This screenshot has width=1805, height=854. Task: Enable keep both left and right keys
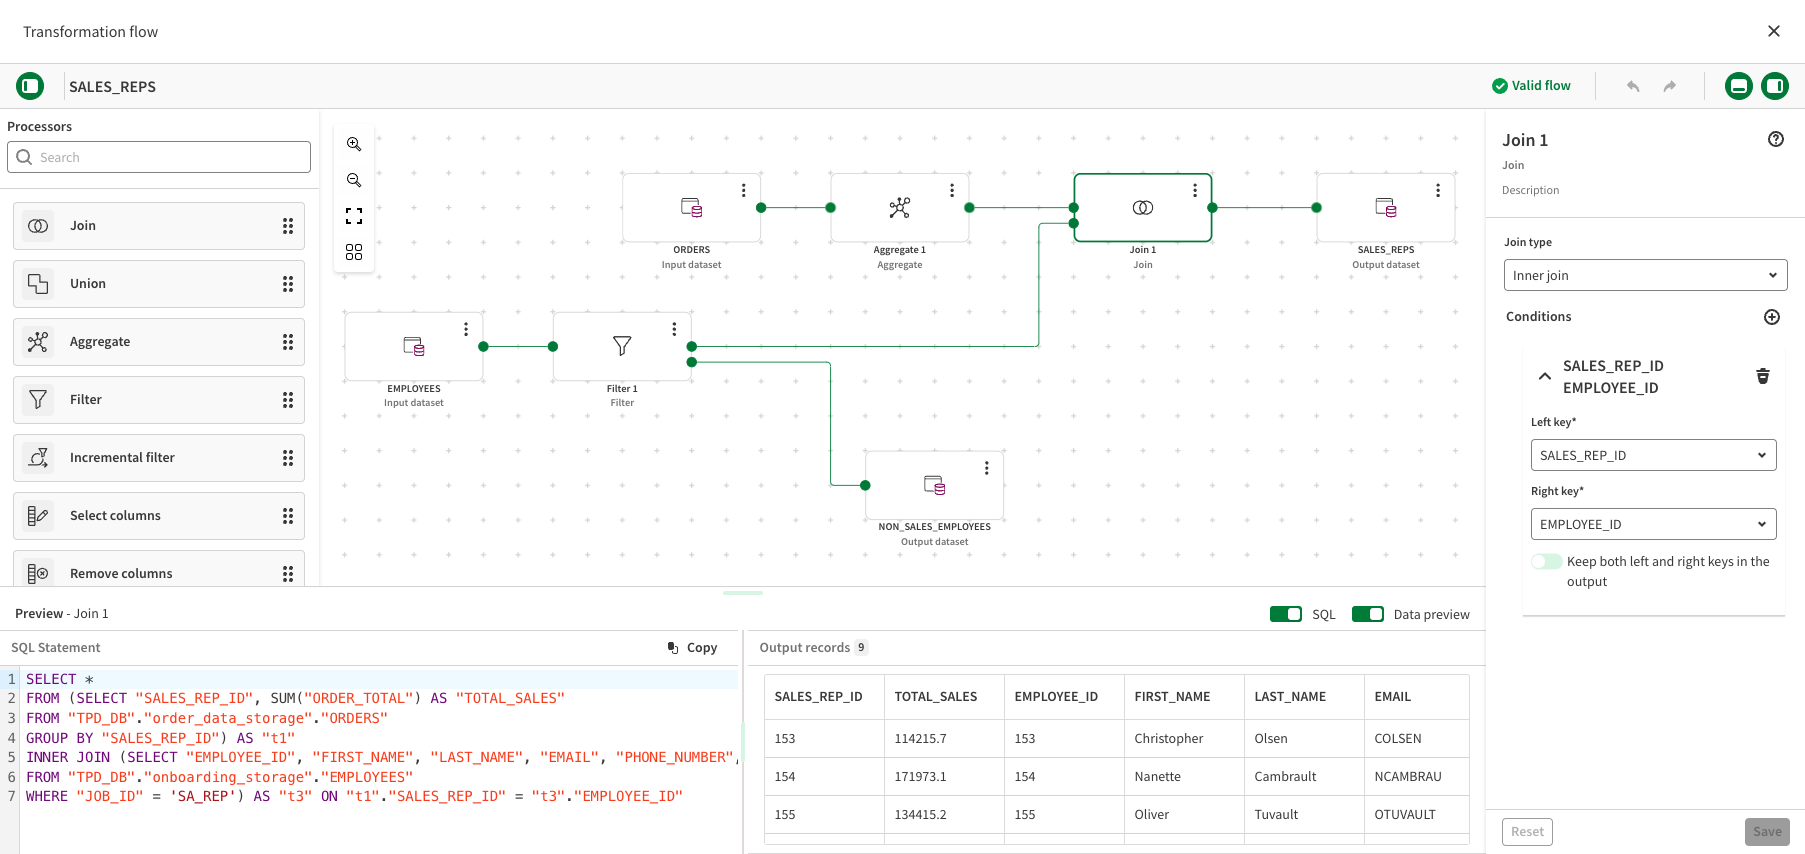(x=1547, y=562)
